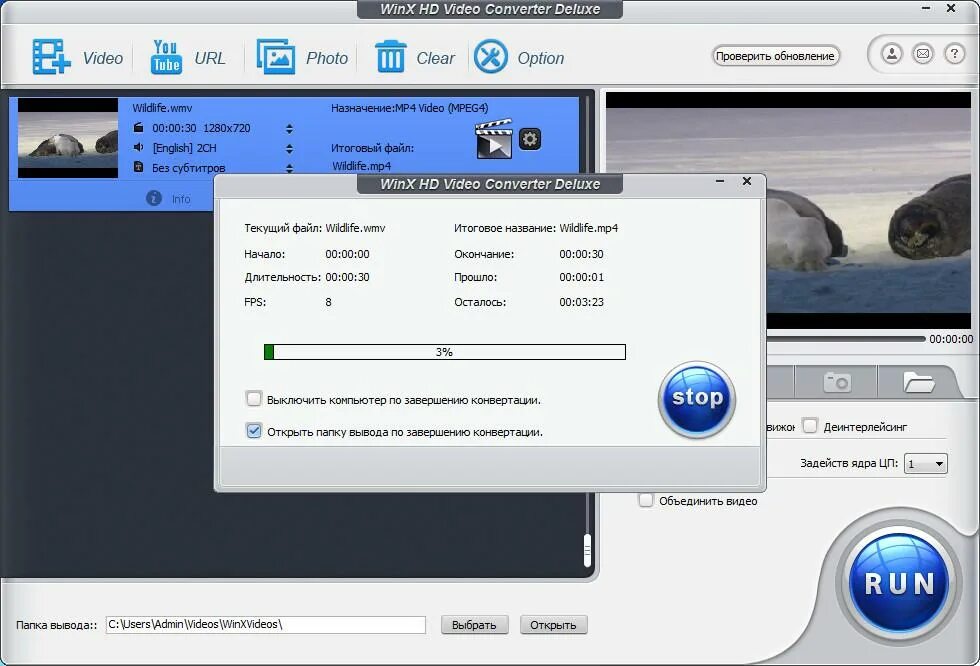Click the preview playback seek bar

click(x=845, y=339)
